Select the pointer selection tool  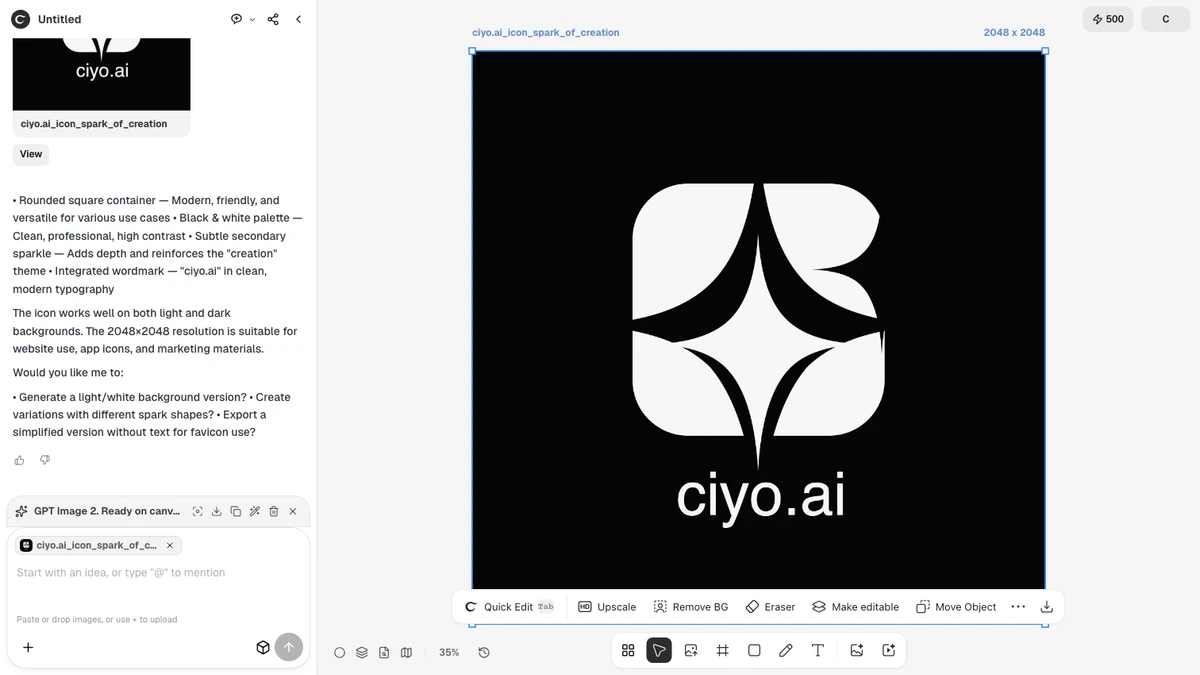point(659,650)
